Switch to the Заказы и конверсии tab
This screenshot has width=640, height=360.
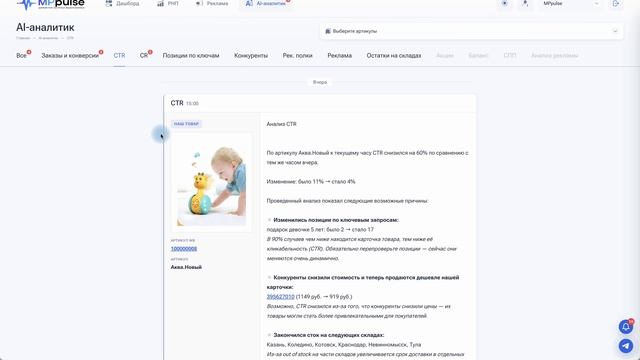click(70, 56)
